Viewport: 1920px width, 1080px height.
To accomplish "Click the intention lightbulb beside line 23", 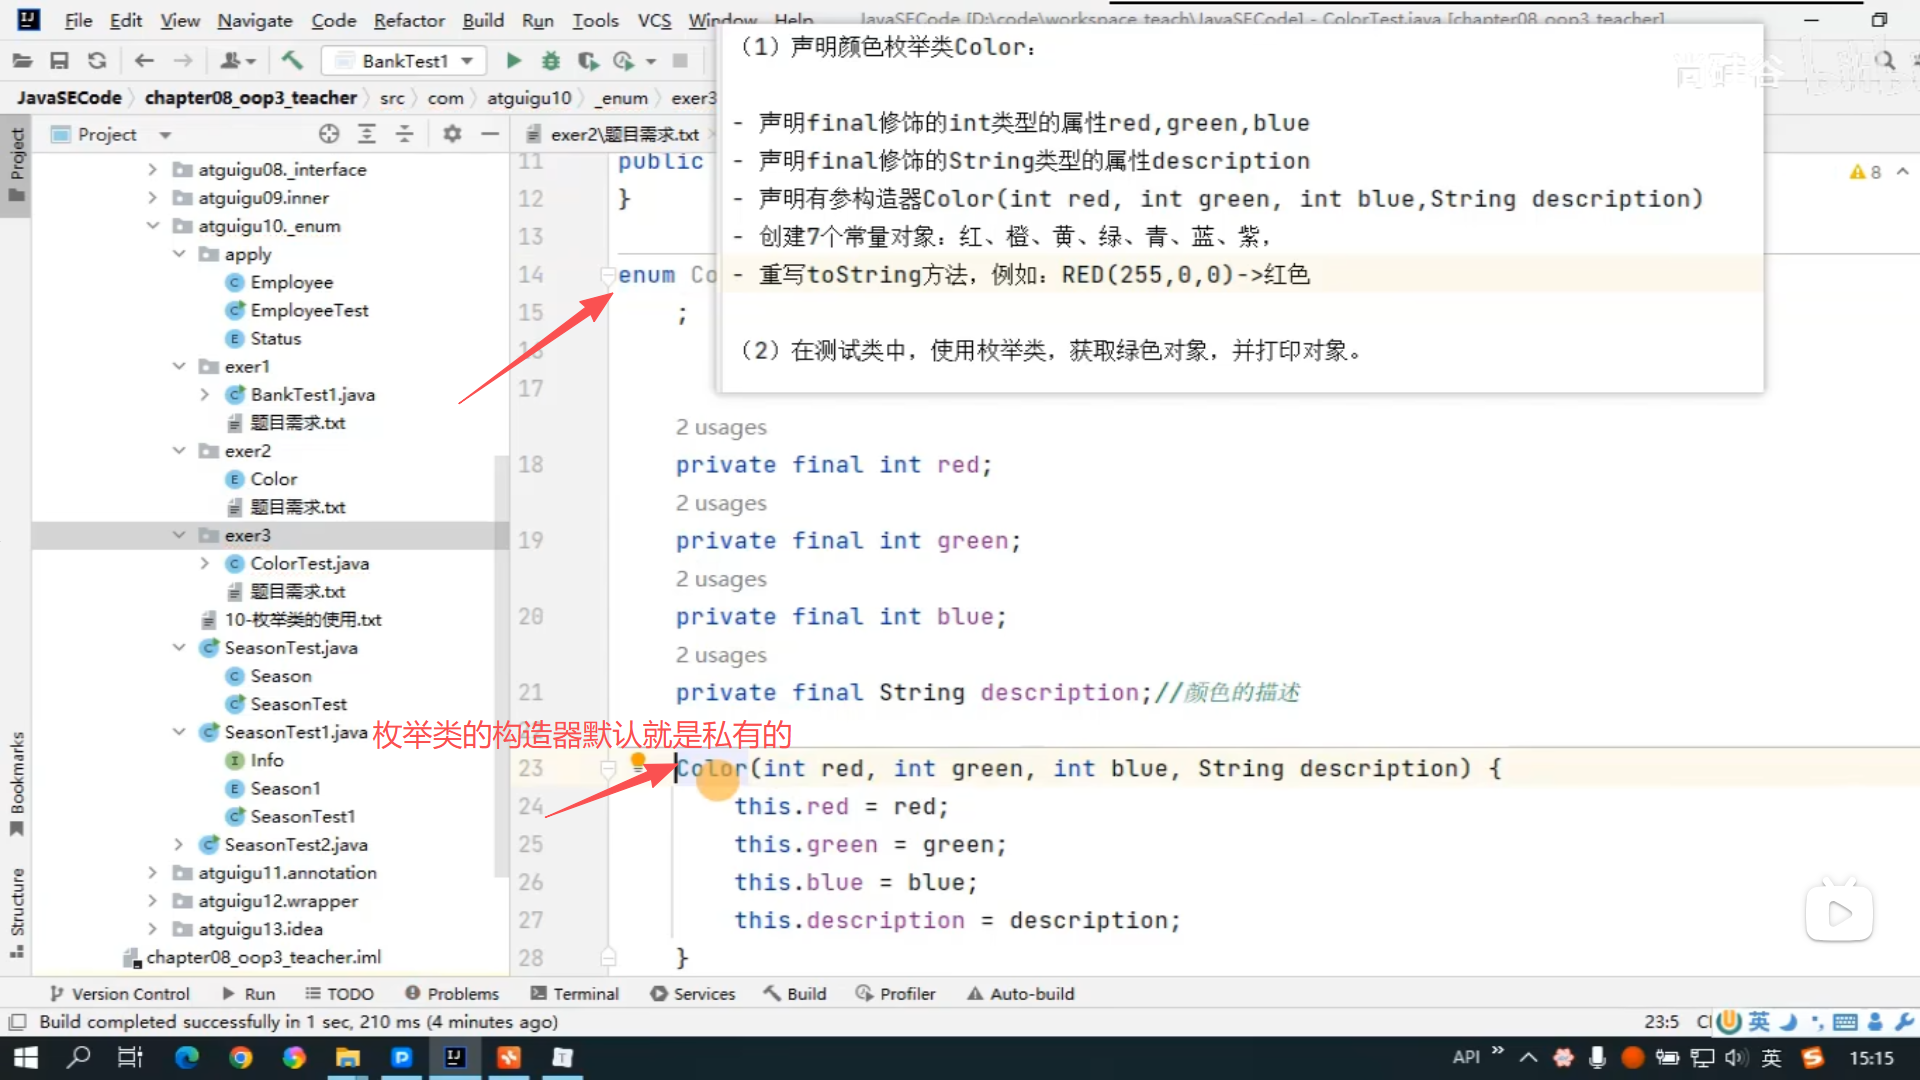I will [x=638, y=761].
